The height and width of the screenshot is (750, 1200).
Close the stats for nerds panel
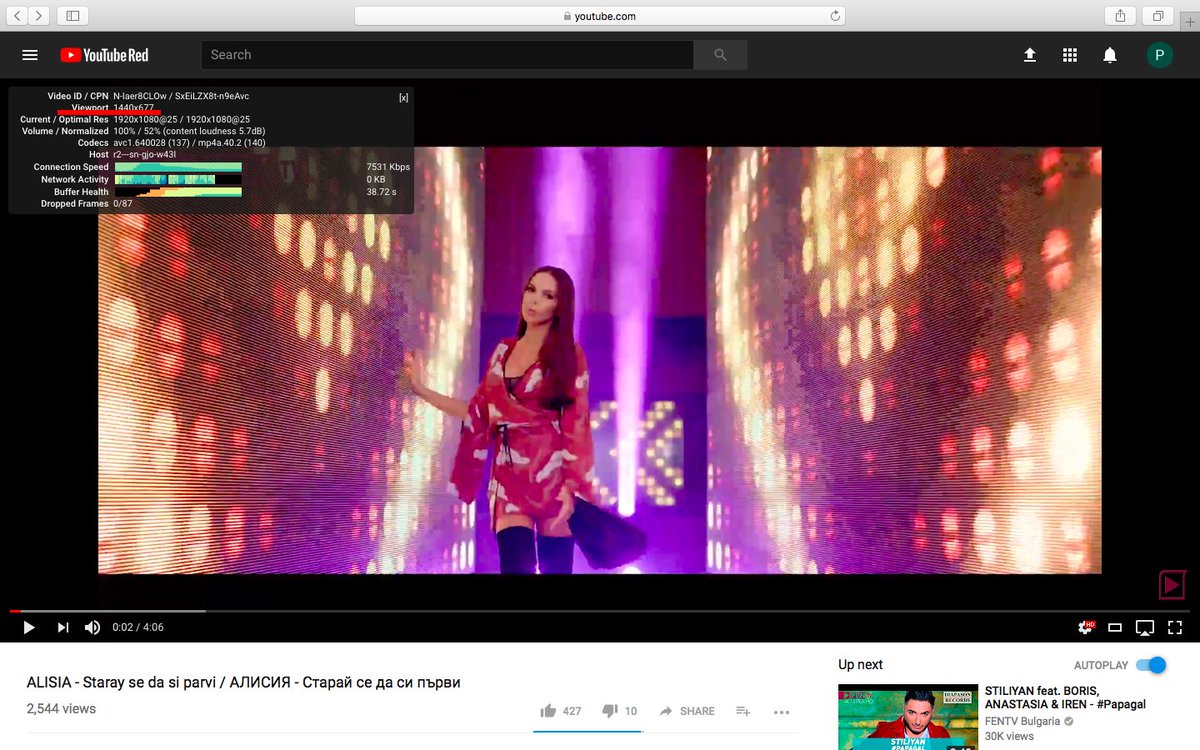[x=403, y=97]
